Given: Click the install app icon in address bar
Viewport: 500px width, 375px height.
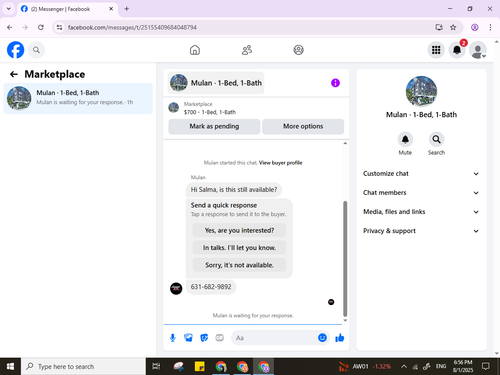Looking at the screenshot, I should pyautogui.click(x=439, y=27).
